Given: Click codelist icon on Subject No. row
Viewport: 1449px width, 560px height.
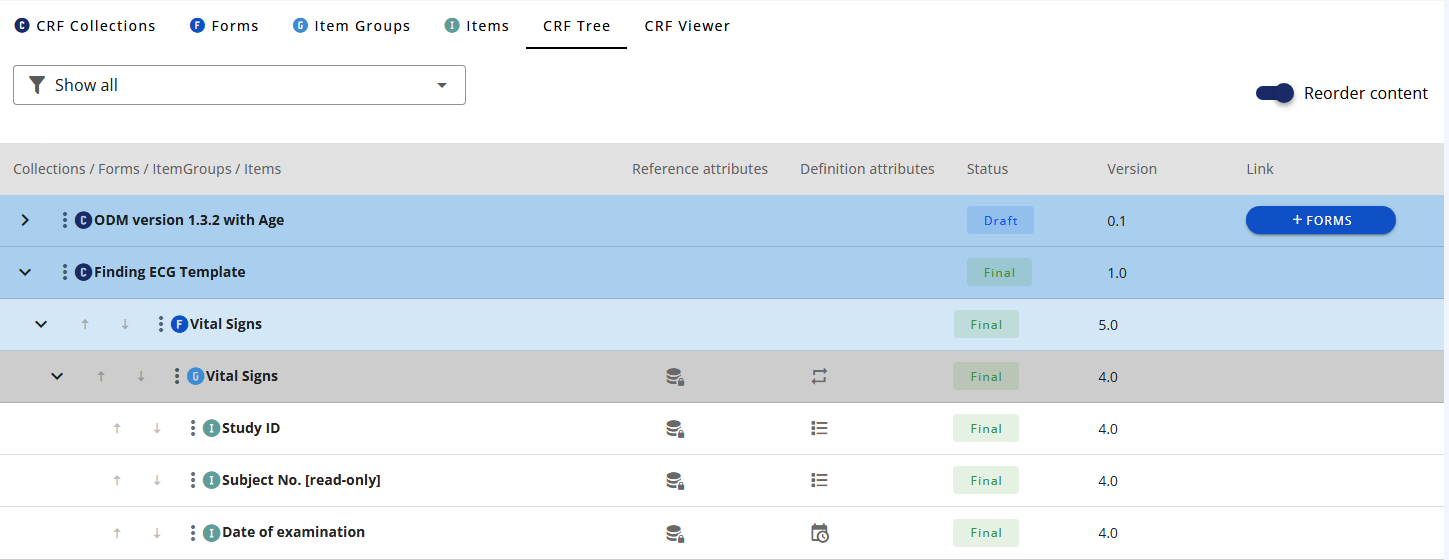Looking at the screenshot, I should pos(819,481).
